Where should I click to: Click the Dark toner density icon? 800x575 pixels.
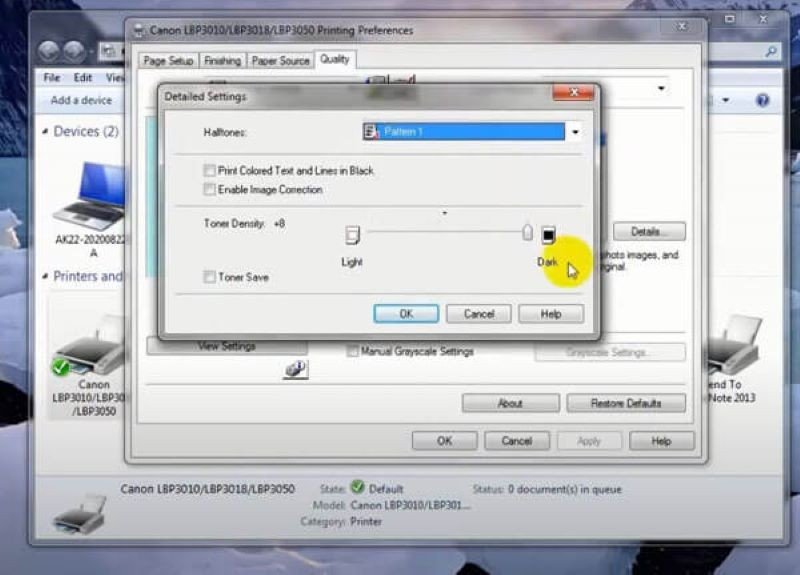point(548,235)
